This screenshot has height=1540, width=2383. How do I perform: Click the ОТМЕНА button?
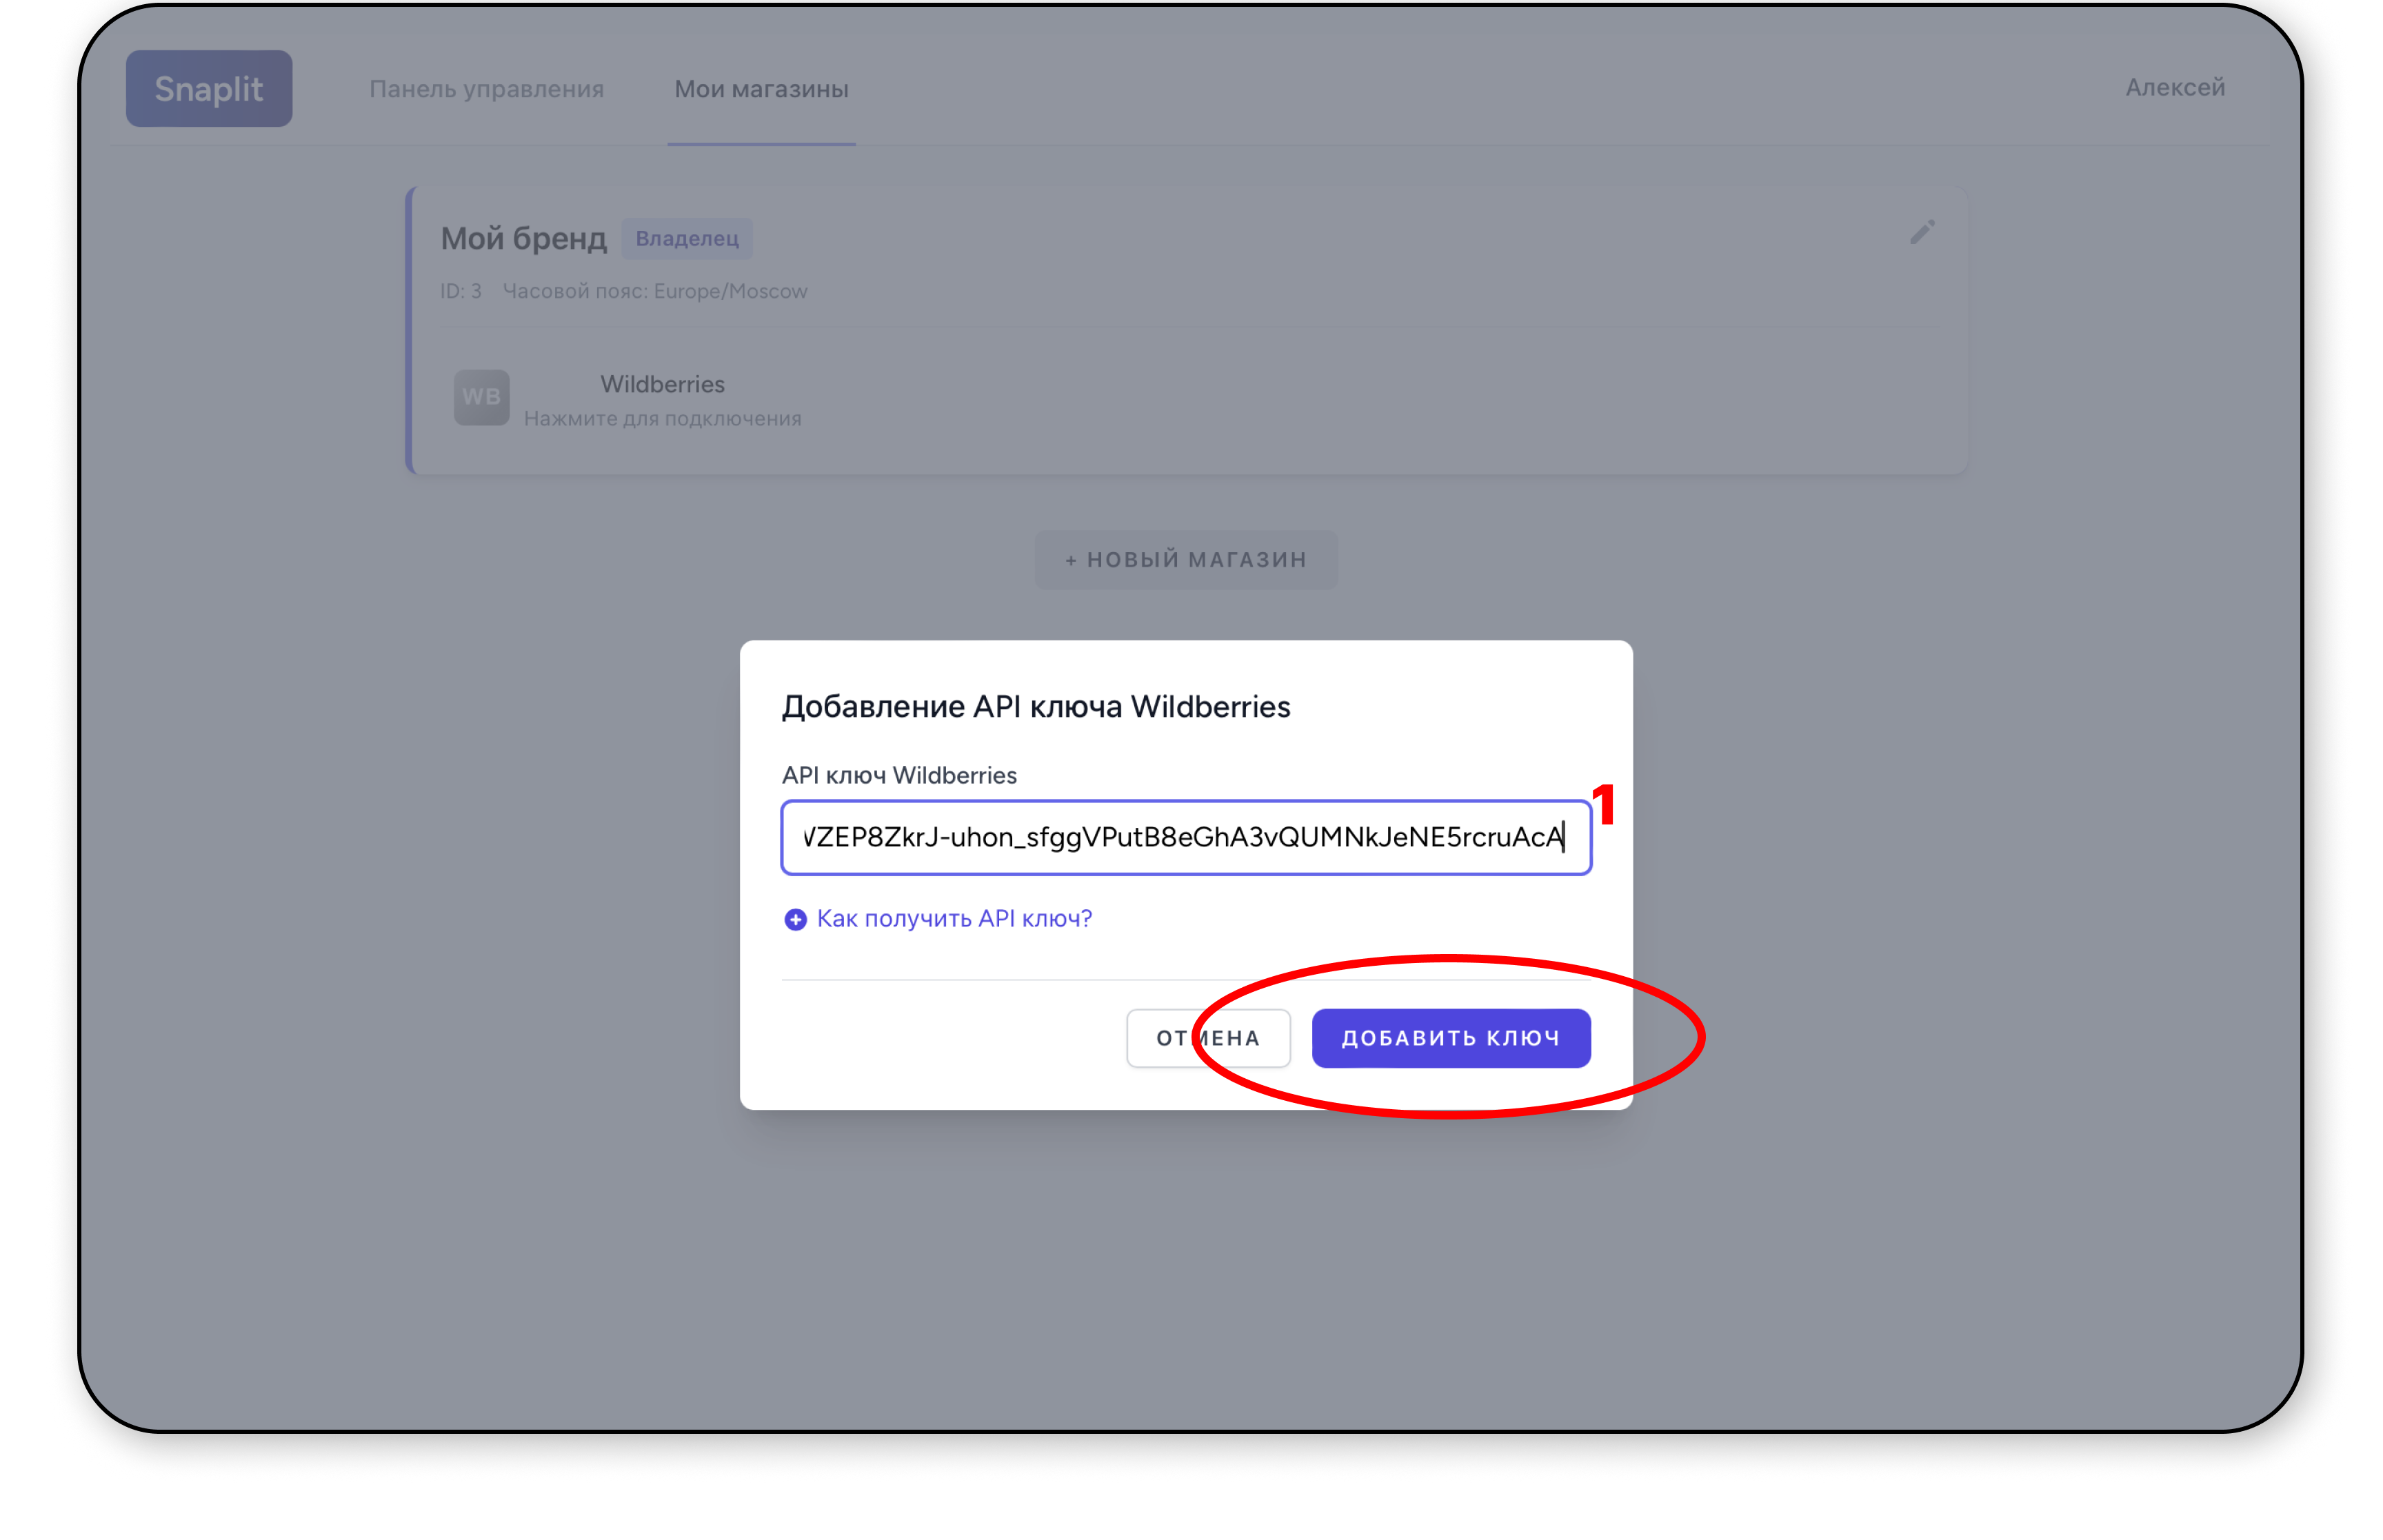tap(1207, 1038)
